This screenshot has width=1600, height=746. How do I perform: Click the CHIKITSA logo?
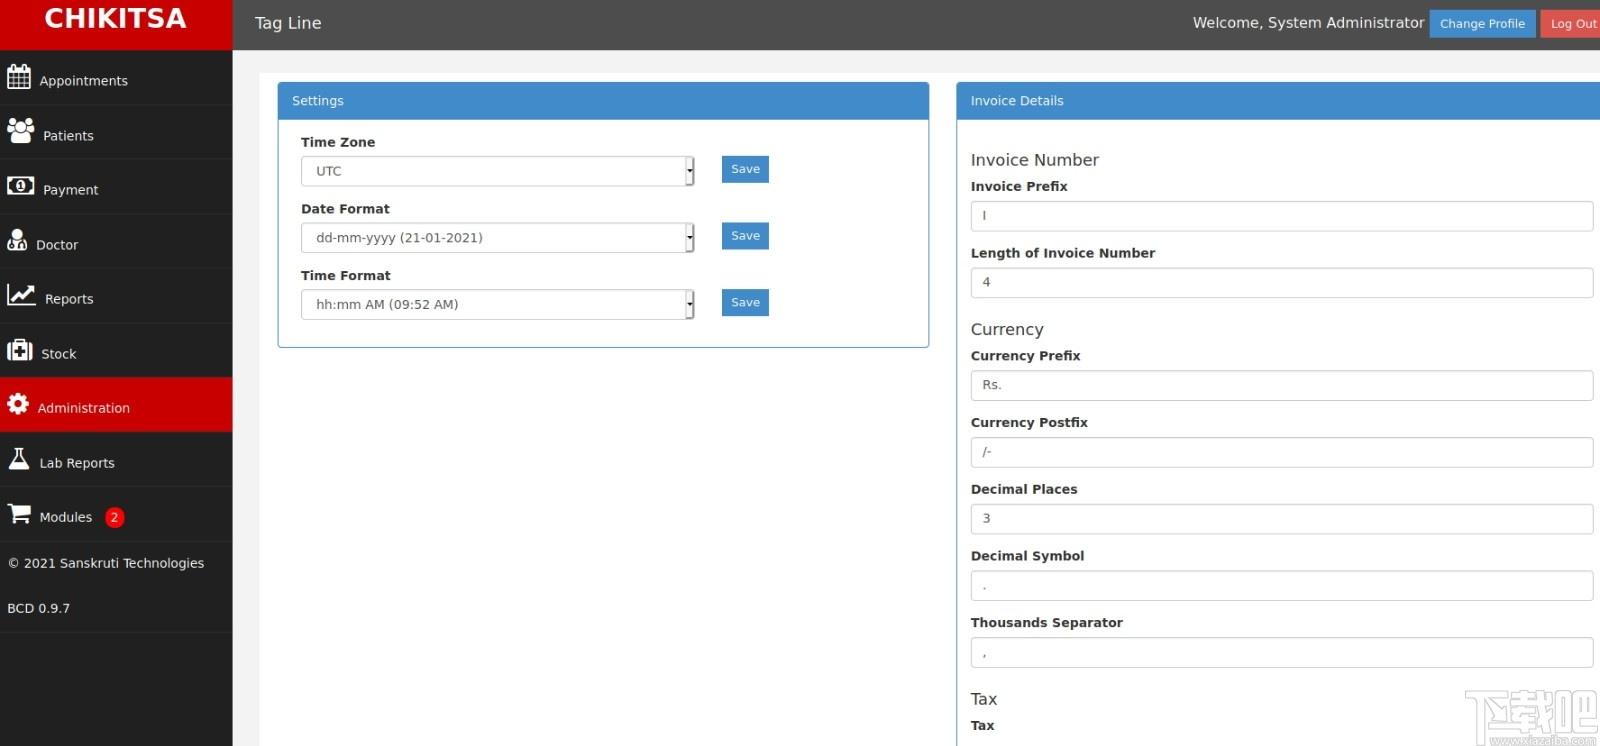(116, 19)
